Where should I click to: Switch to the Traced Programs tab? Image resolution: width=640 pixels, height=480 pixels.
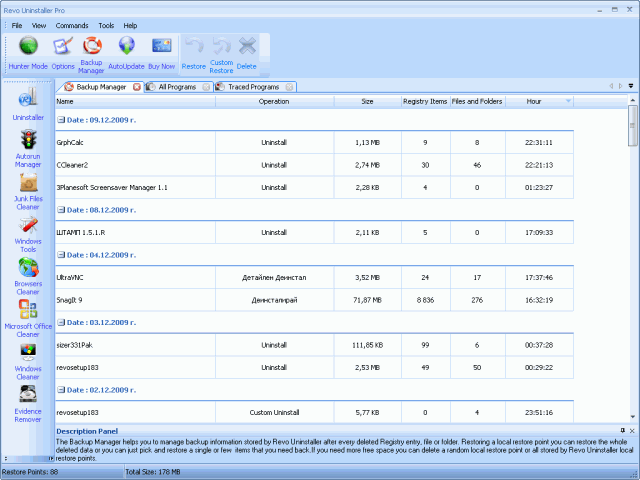pos(253,87)
